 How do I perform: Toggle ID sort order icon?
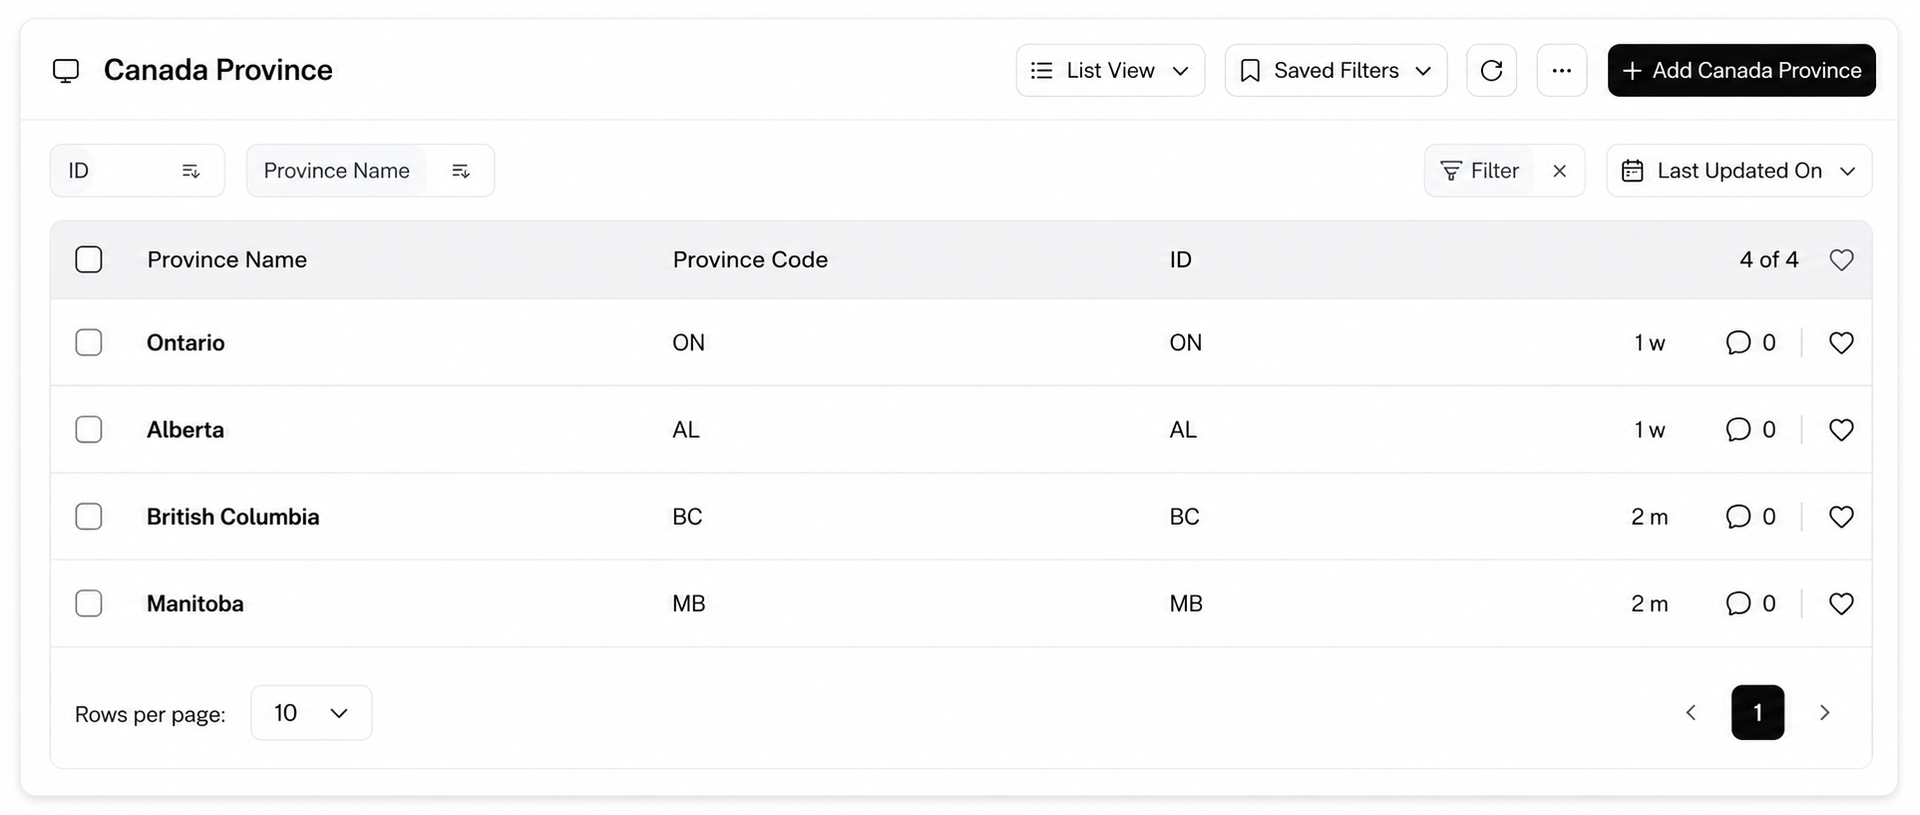point(191,171)
